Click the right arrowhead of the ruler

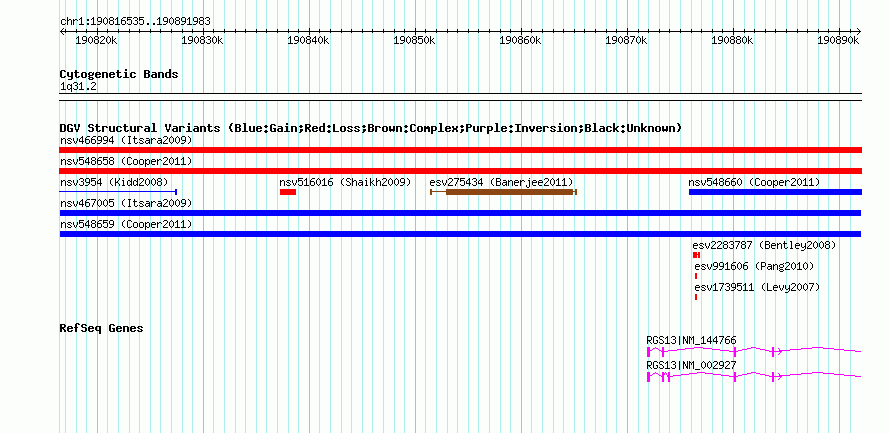[x=858, y=31]
